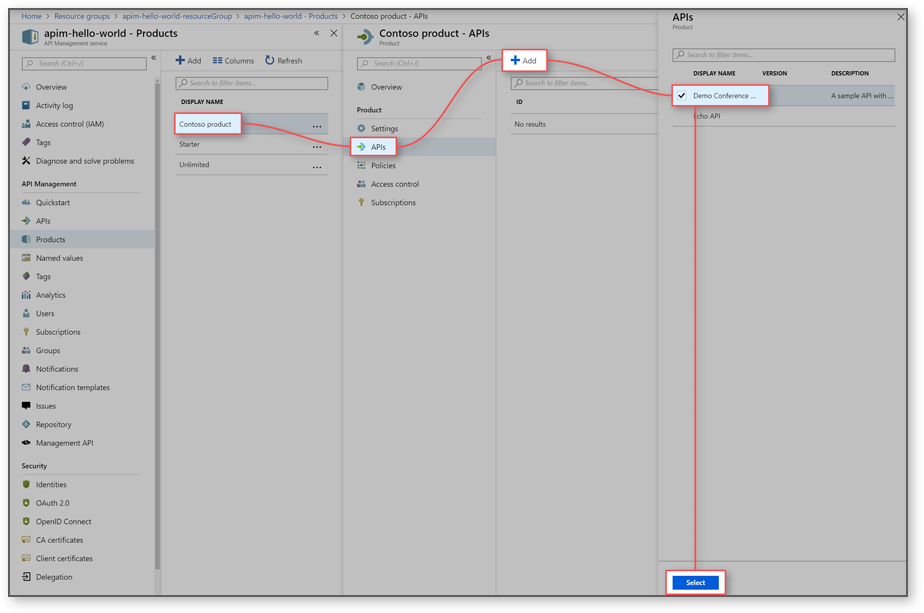Screen dimensions: 924x613
Task: Open the apim-hello-world - Products breadcrumb
Action: (291, 17)
